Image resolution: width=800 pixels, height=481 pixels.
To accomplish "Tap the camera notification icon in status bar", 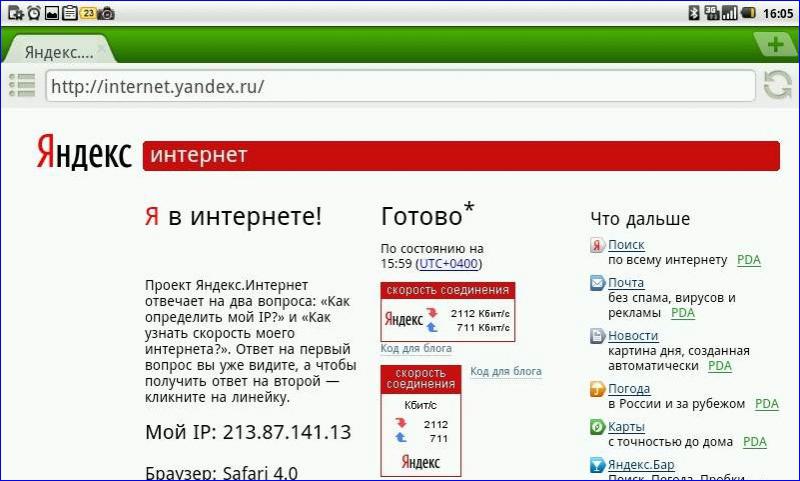I will (x=106, y=13).
